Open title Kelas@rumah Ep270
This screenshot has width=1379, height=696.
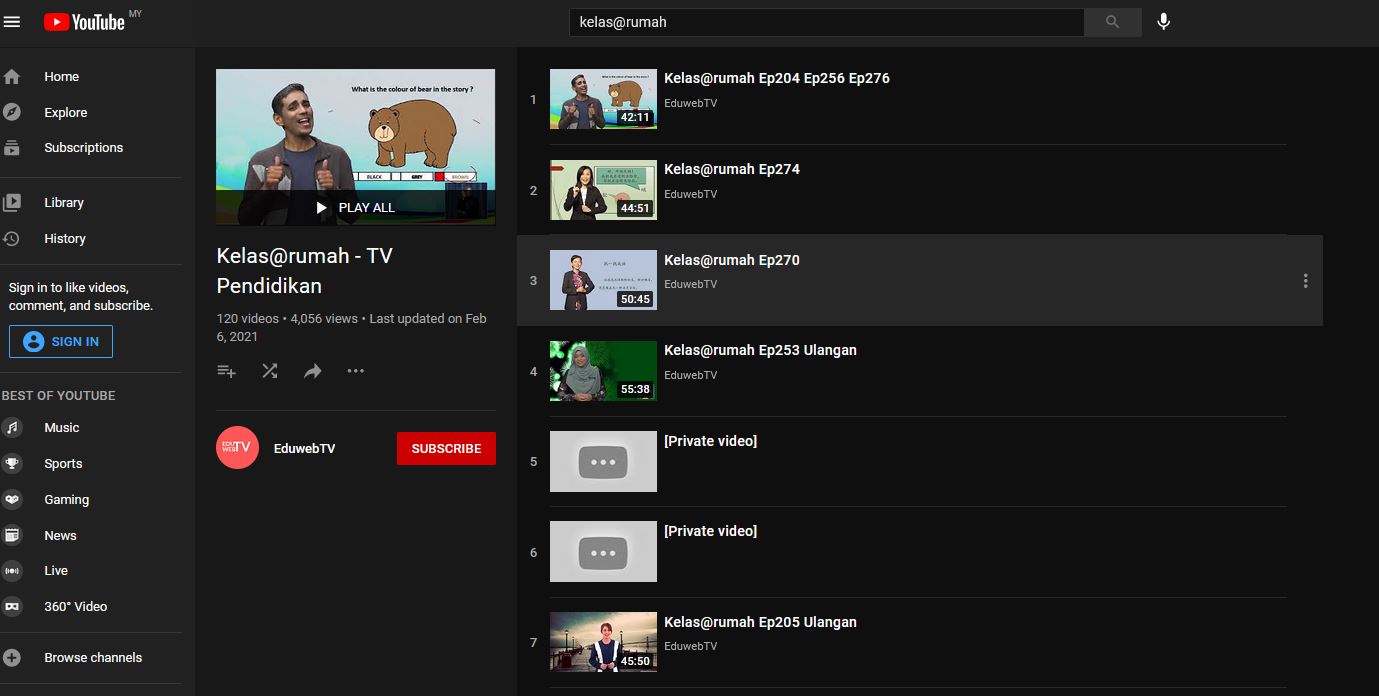tap(732, 260)
